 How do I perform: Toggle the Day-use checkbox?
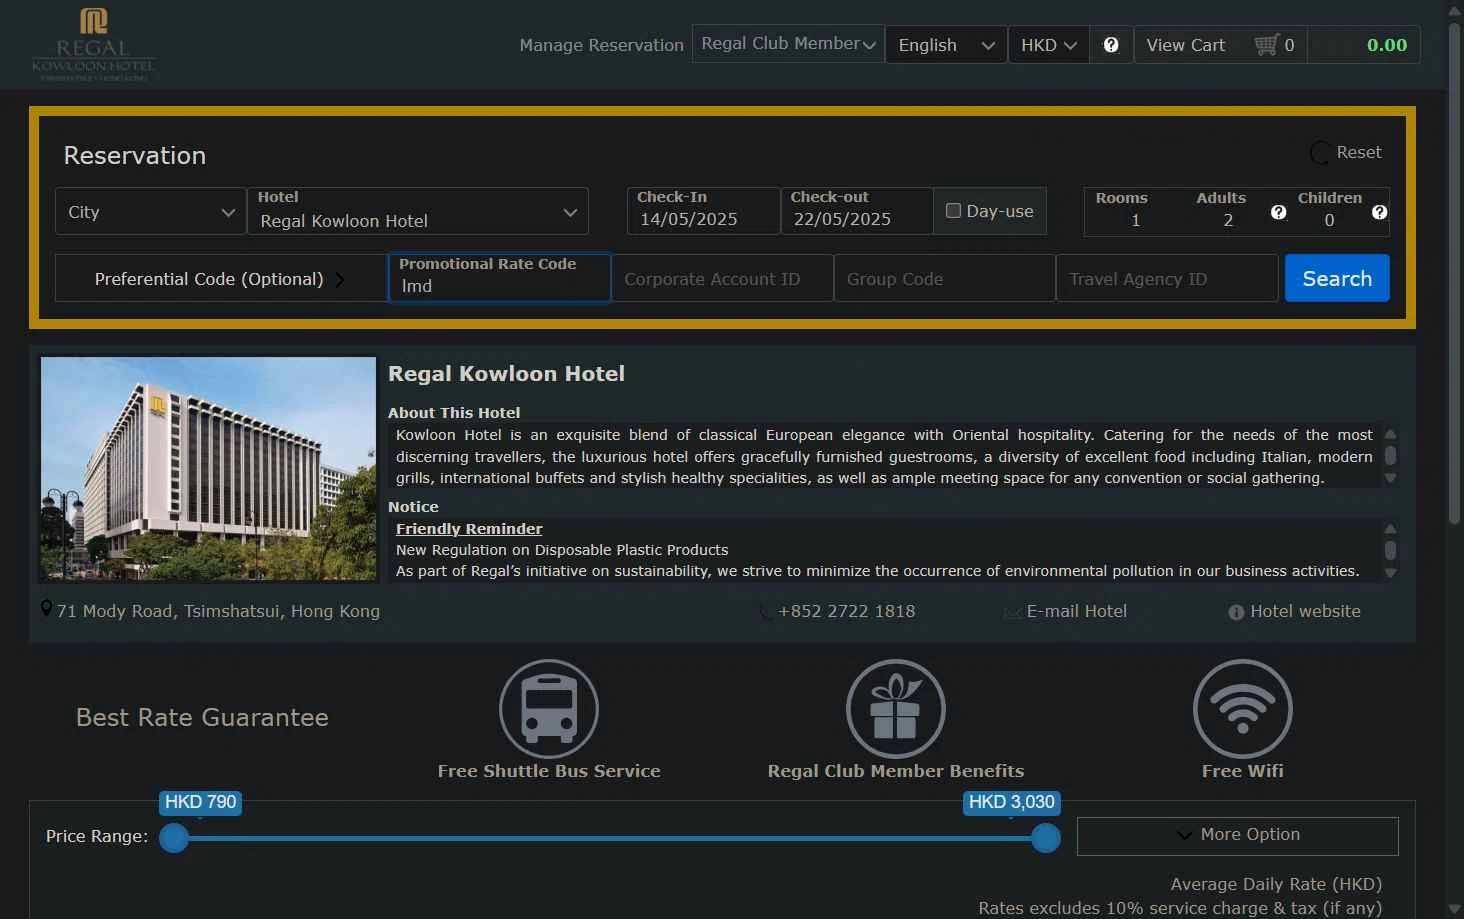click(x=953, y=211)
